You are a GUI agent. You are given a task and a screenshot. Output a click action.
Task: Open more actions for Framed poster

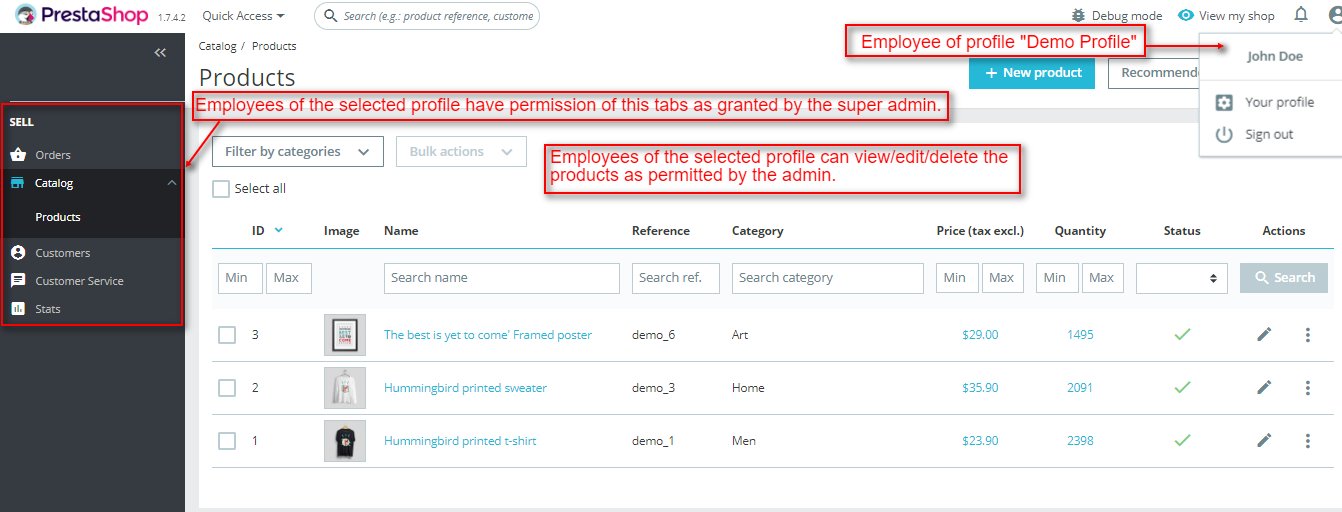tap(1308, 335)
